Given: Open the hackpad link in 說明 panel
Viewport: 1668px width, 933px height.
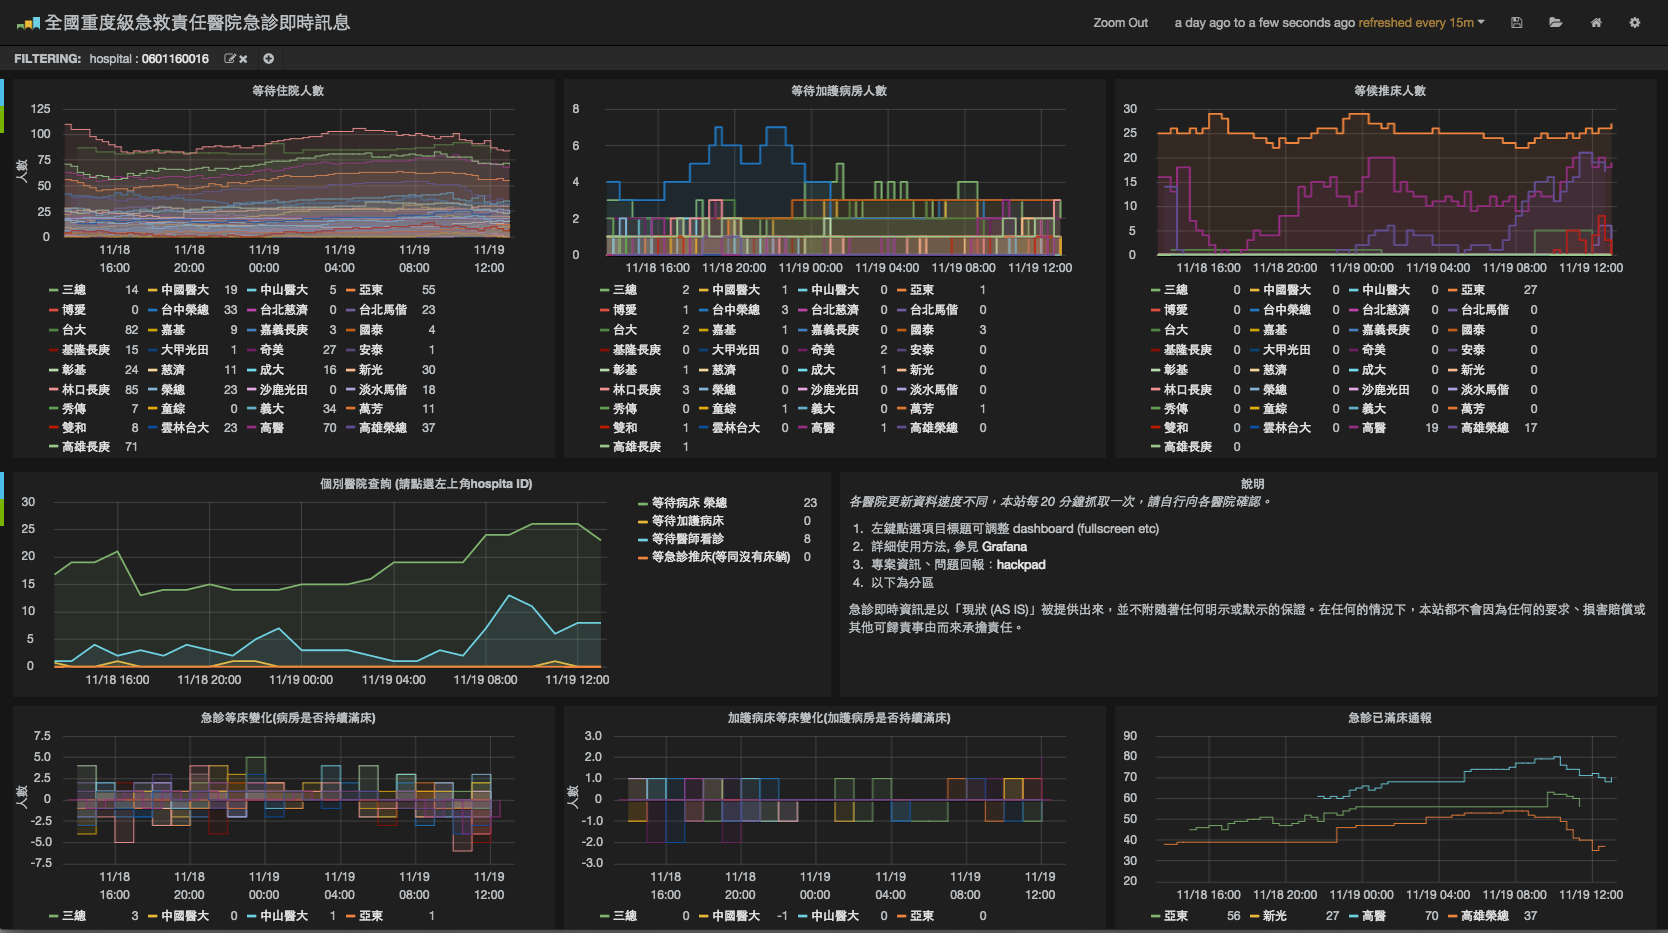Looking at the screenshot, I should (x=1021, y=565).
